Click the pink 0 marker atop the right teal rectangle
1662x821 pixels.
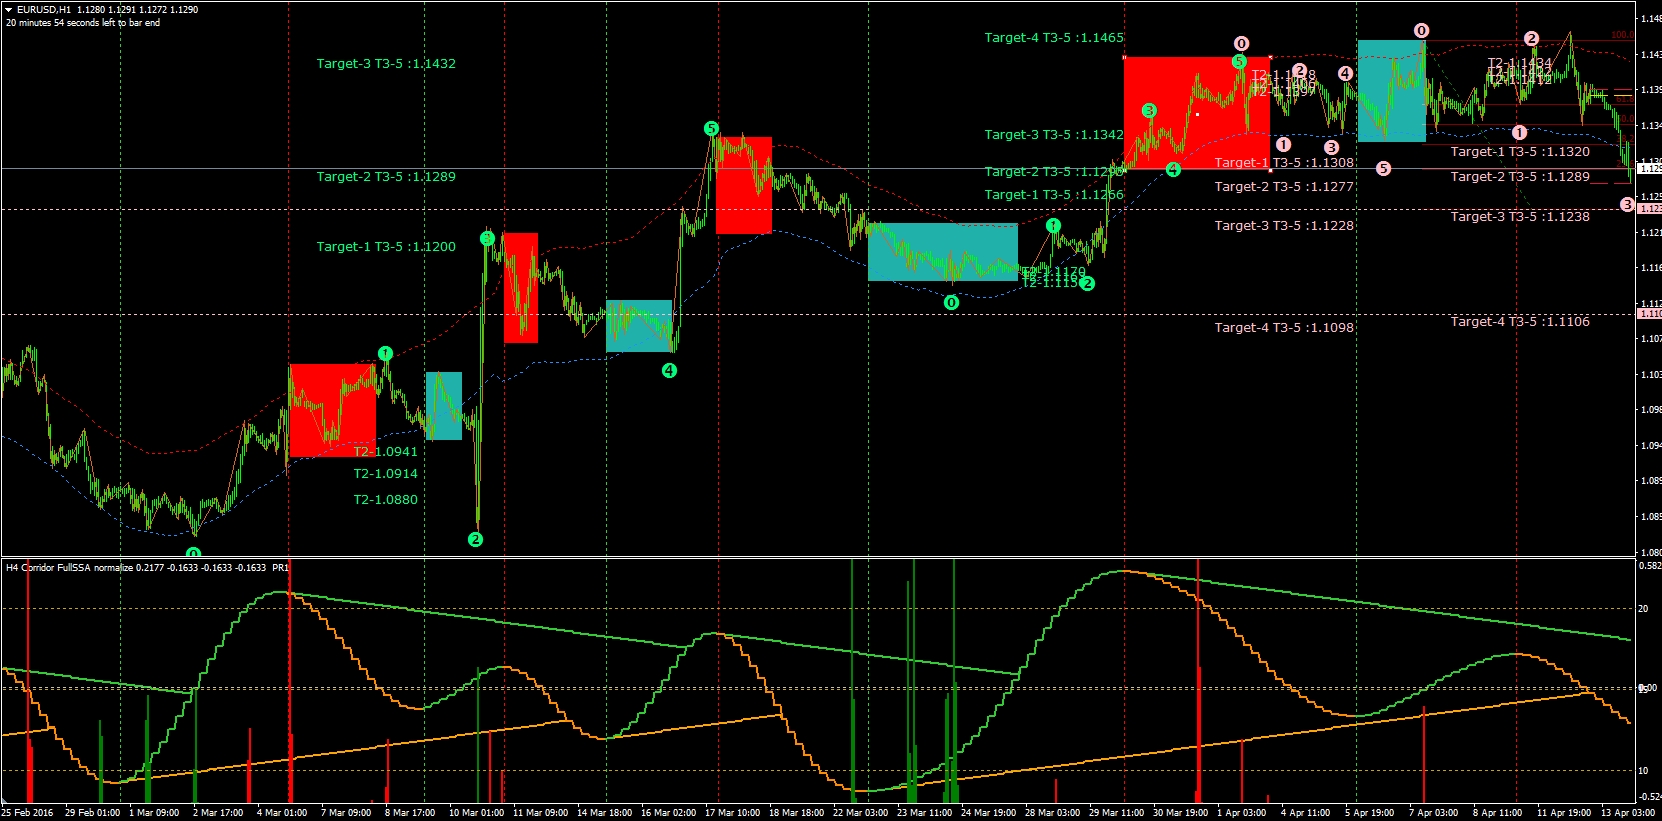[1421, 31]
